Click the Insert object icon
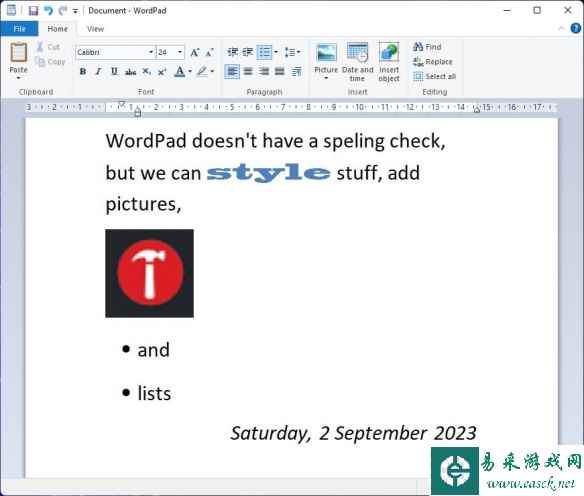Viewport: 584px width, 496px height. 389,53
